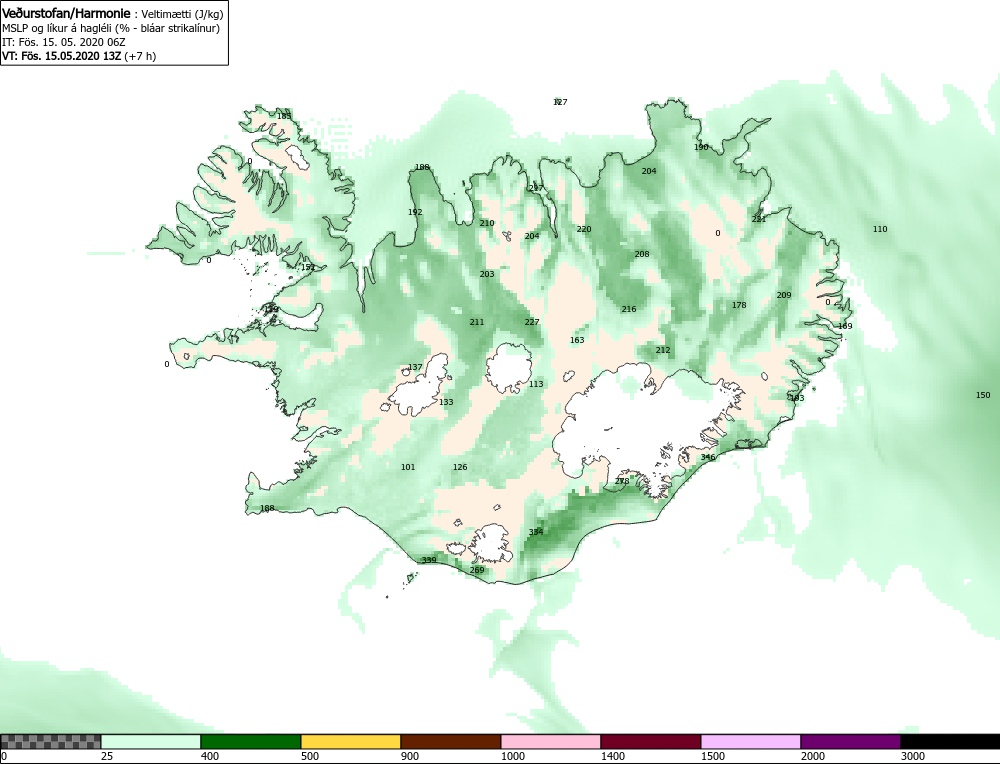Click the map value '203'
Image resolution: width=1000 pixels, height=764 pixels.
(x=487, y=274)
